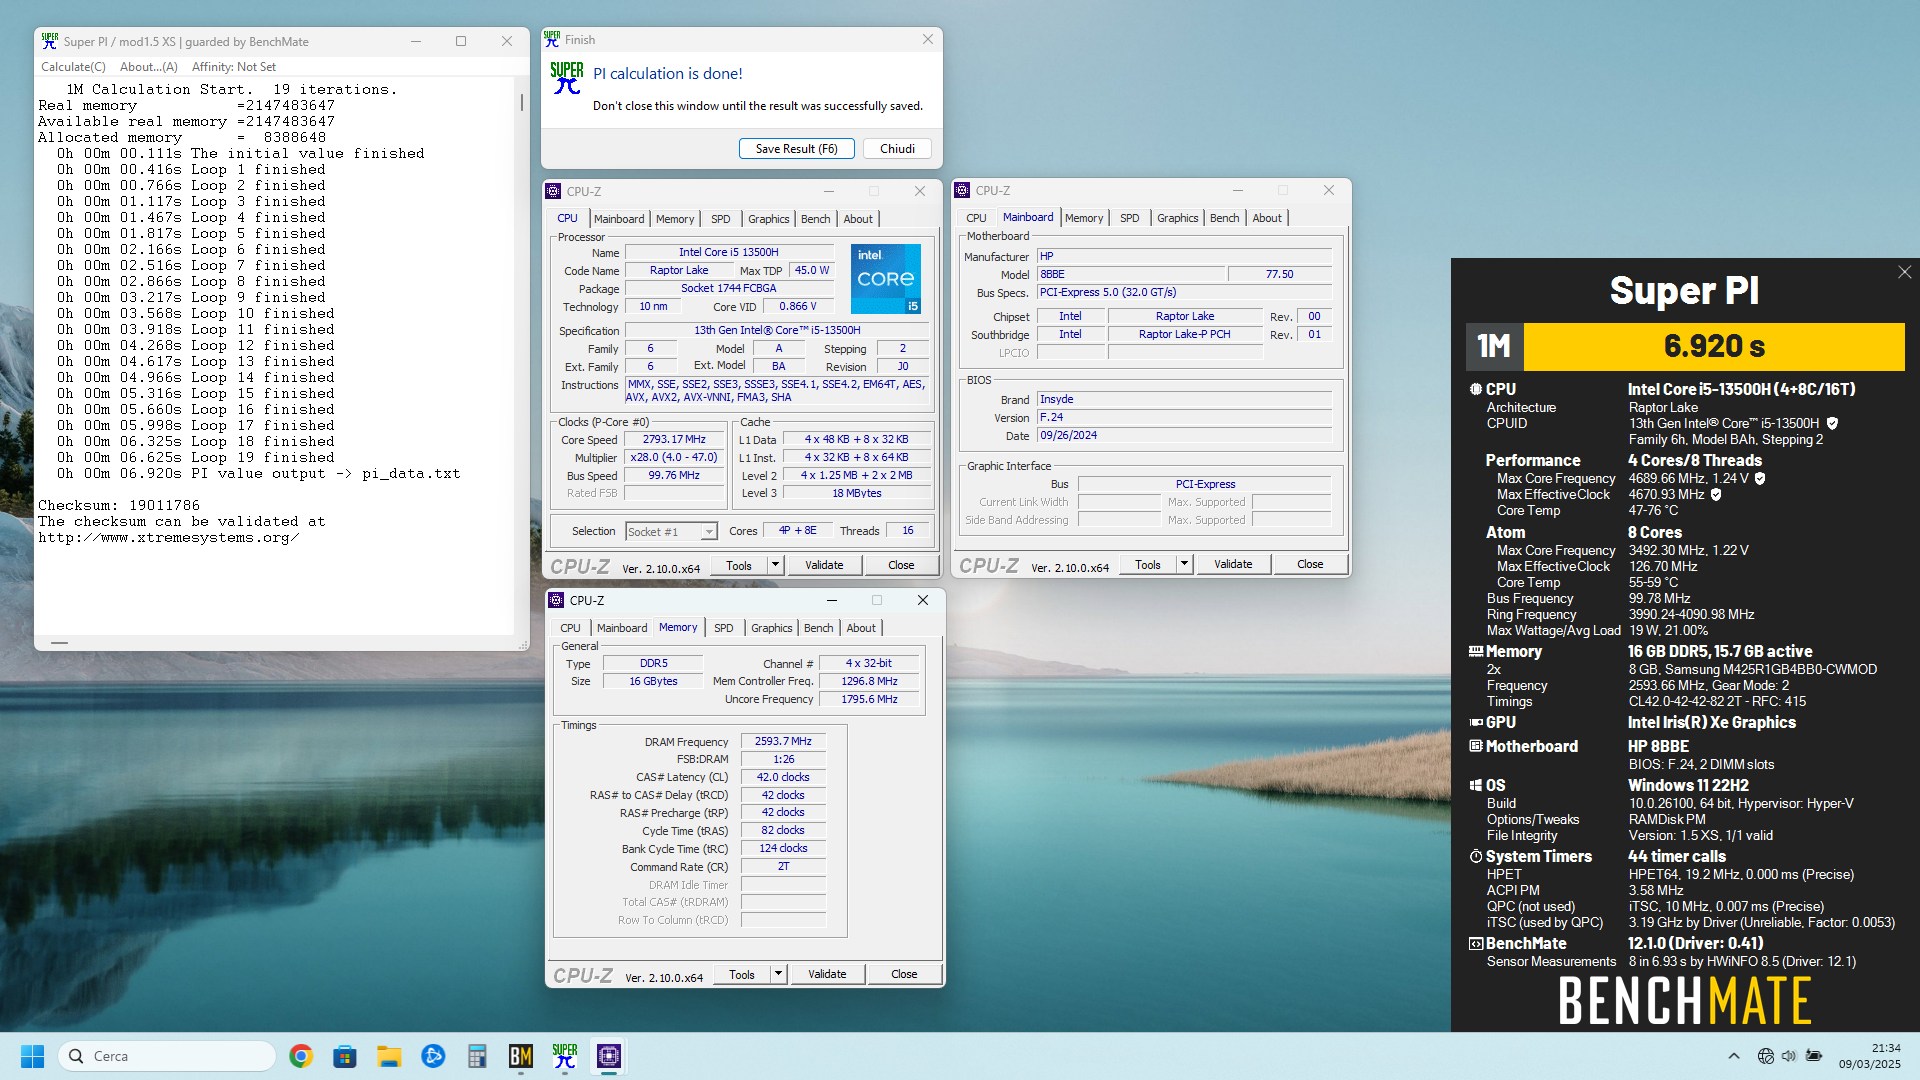Open Microsoft Store taskbar icon
1920x1080 pixels.
(345, 1056)
